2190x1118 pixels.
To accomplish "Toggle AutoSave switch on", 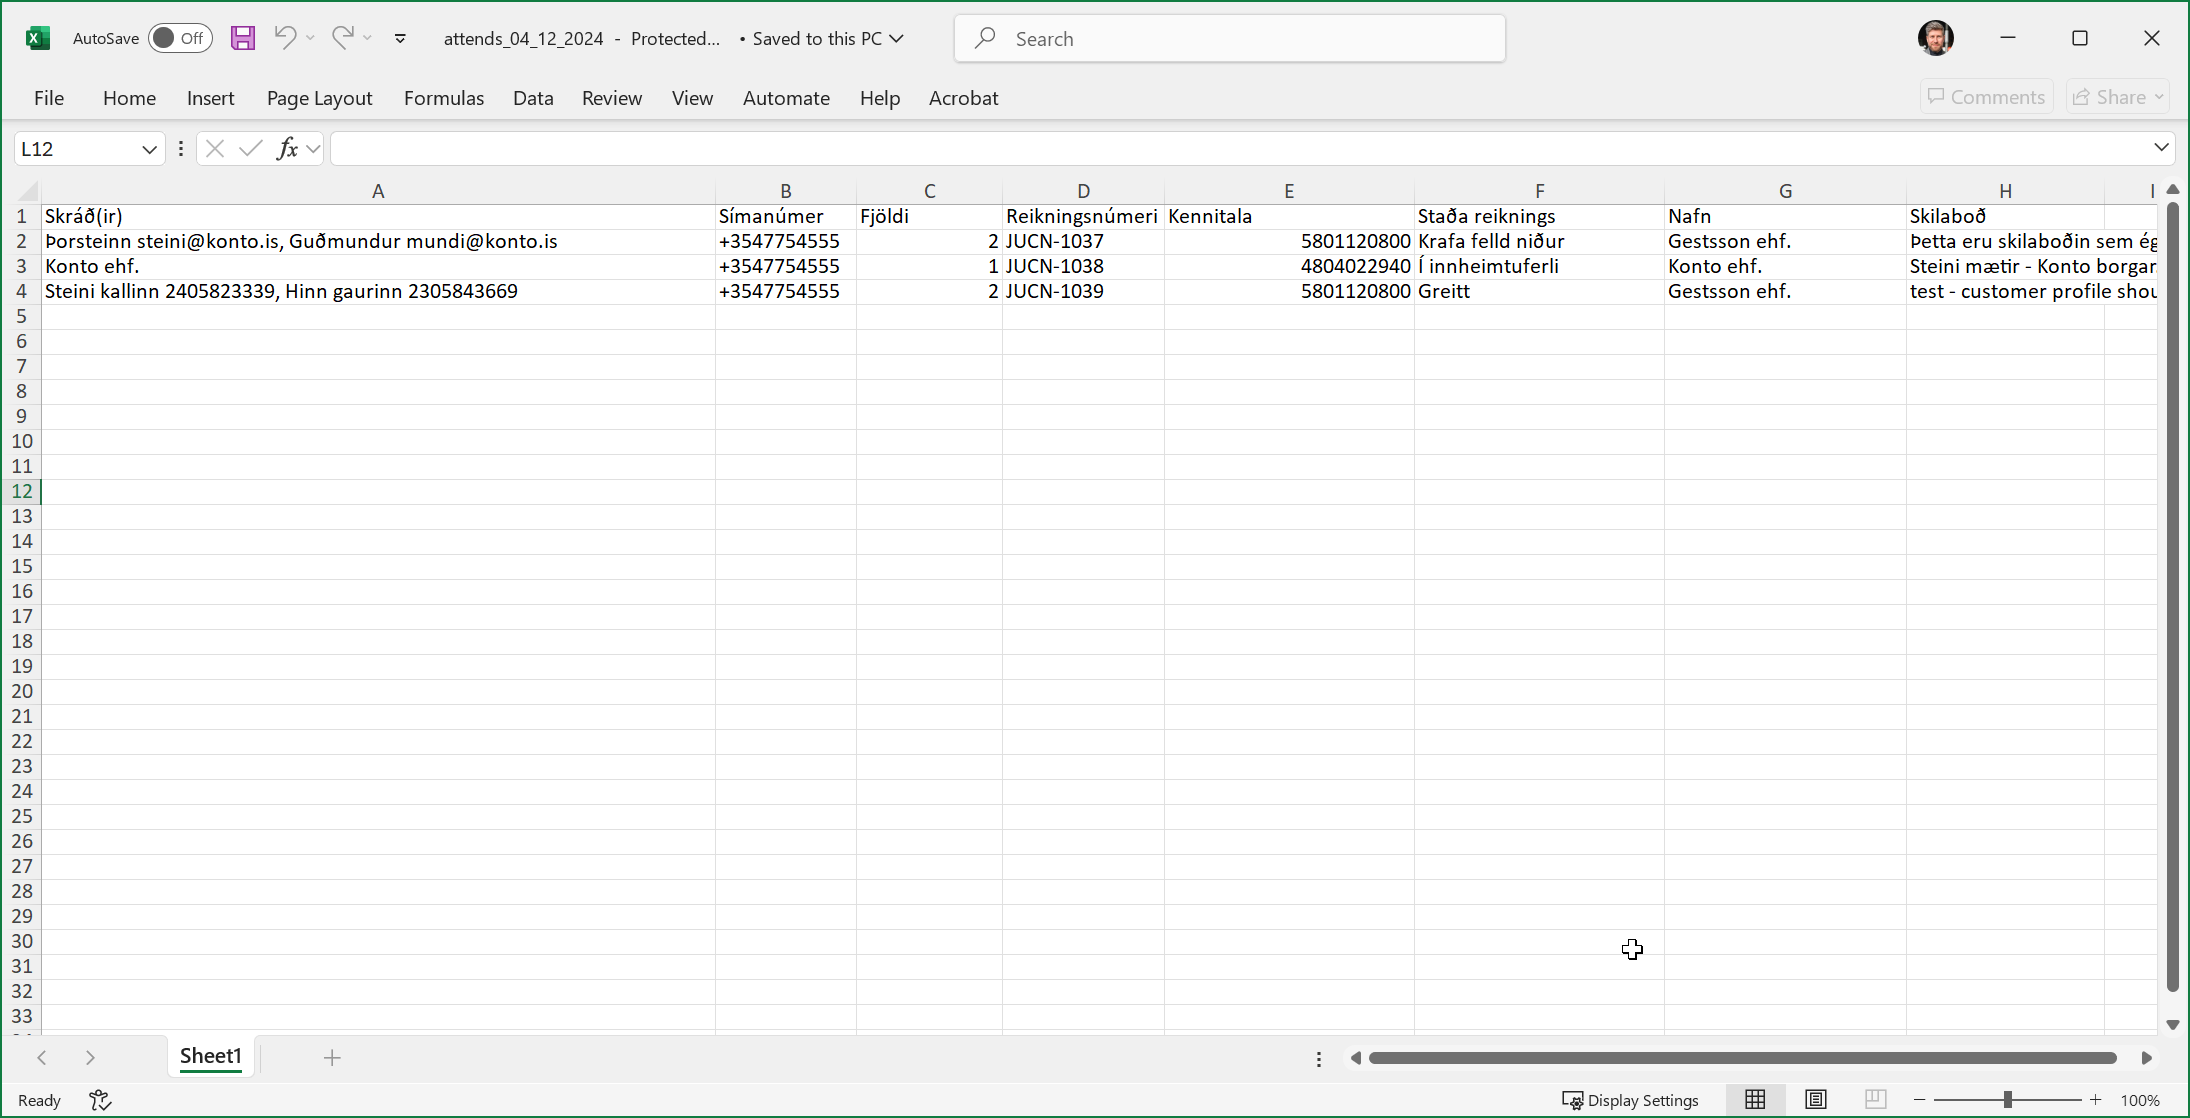I will pos(180,38).
